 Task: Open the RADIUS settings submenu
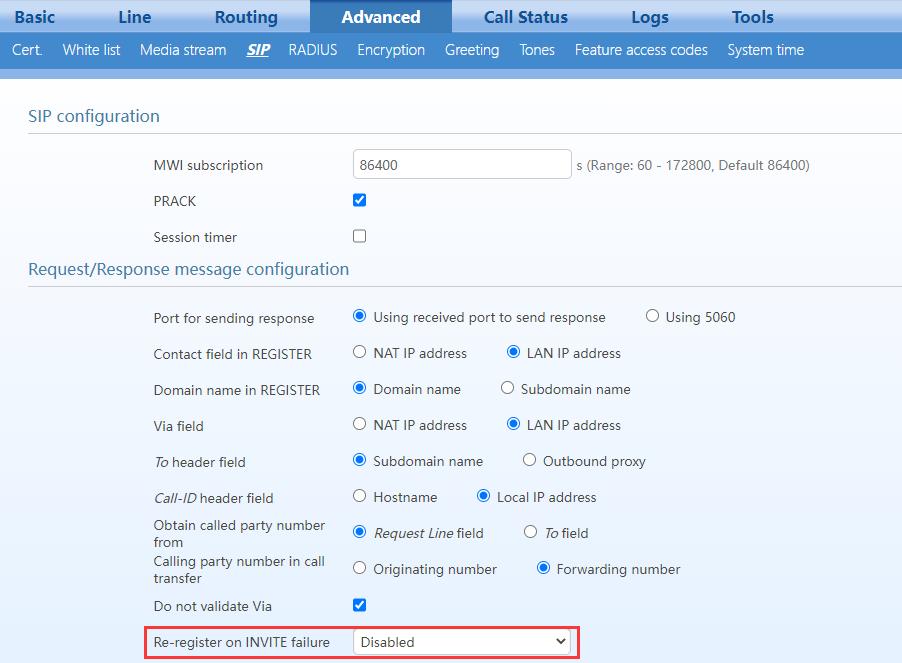point(313,50)
